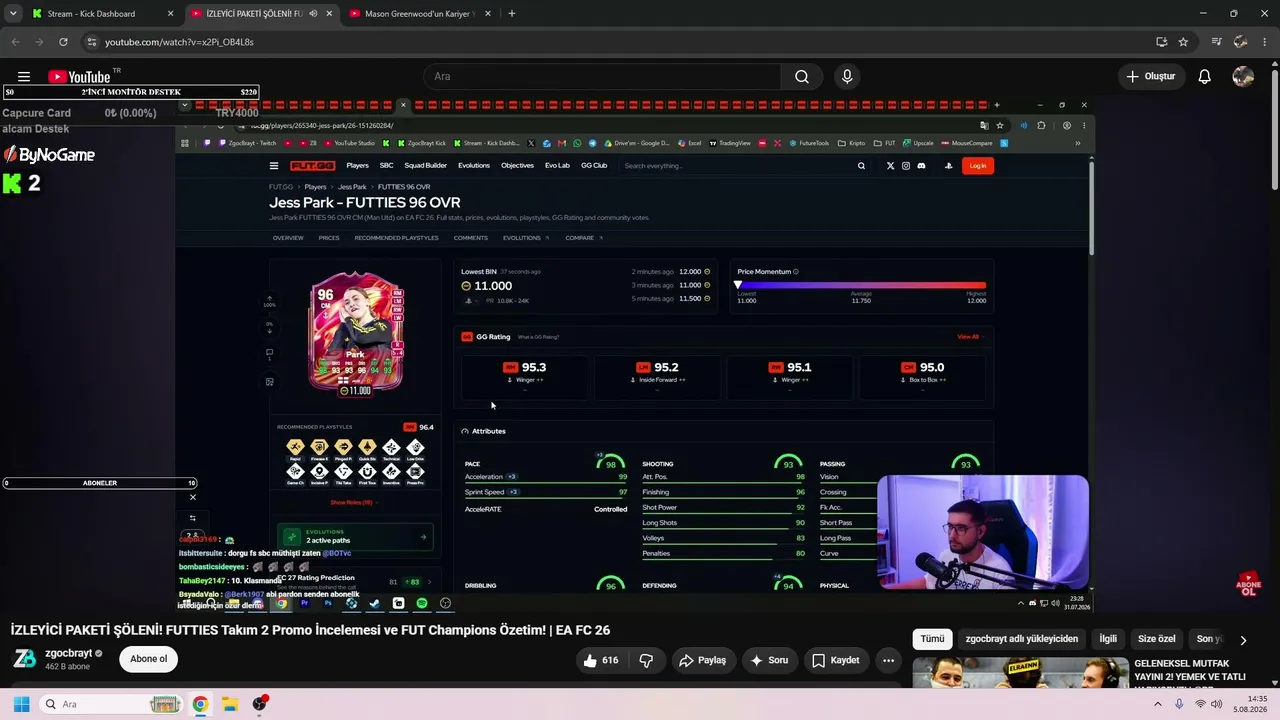Open the YouTube guide hamburger menu
1280x720 pixels.
click(24, 77)
